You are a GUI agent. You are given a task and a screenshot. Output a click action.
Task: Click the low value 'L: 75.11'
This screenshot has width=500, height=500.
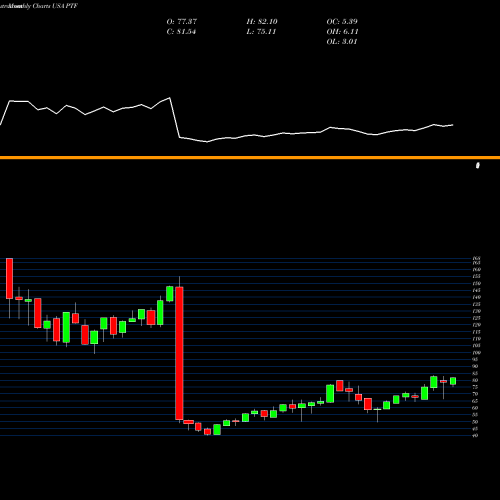pyautogui.click(x=261, y=32)
